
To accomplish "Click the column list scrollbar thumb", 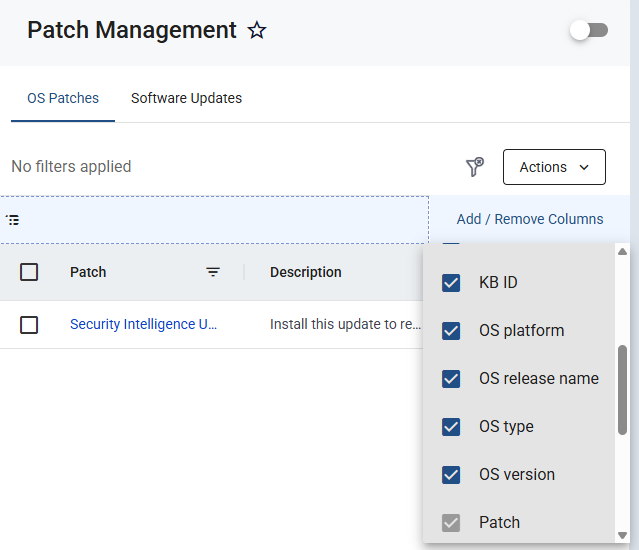I will (622, 390).
